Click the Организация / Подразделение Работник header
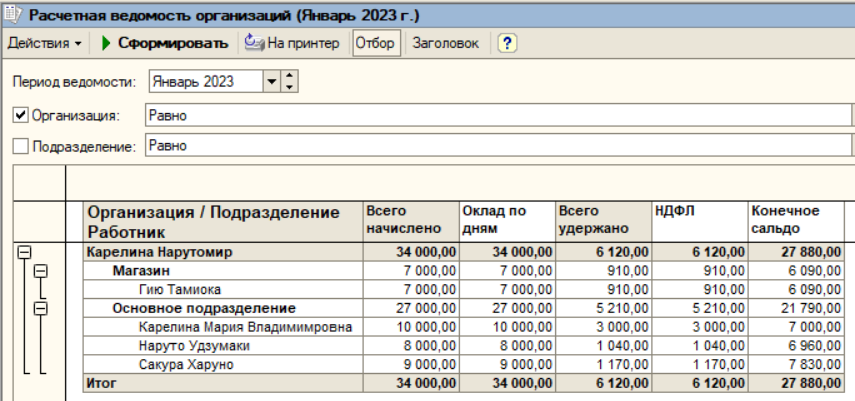This screenshot has width=855, height=401. click(x=223, y=222)
